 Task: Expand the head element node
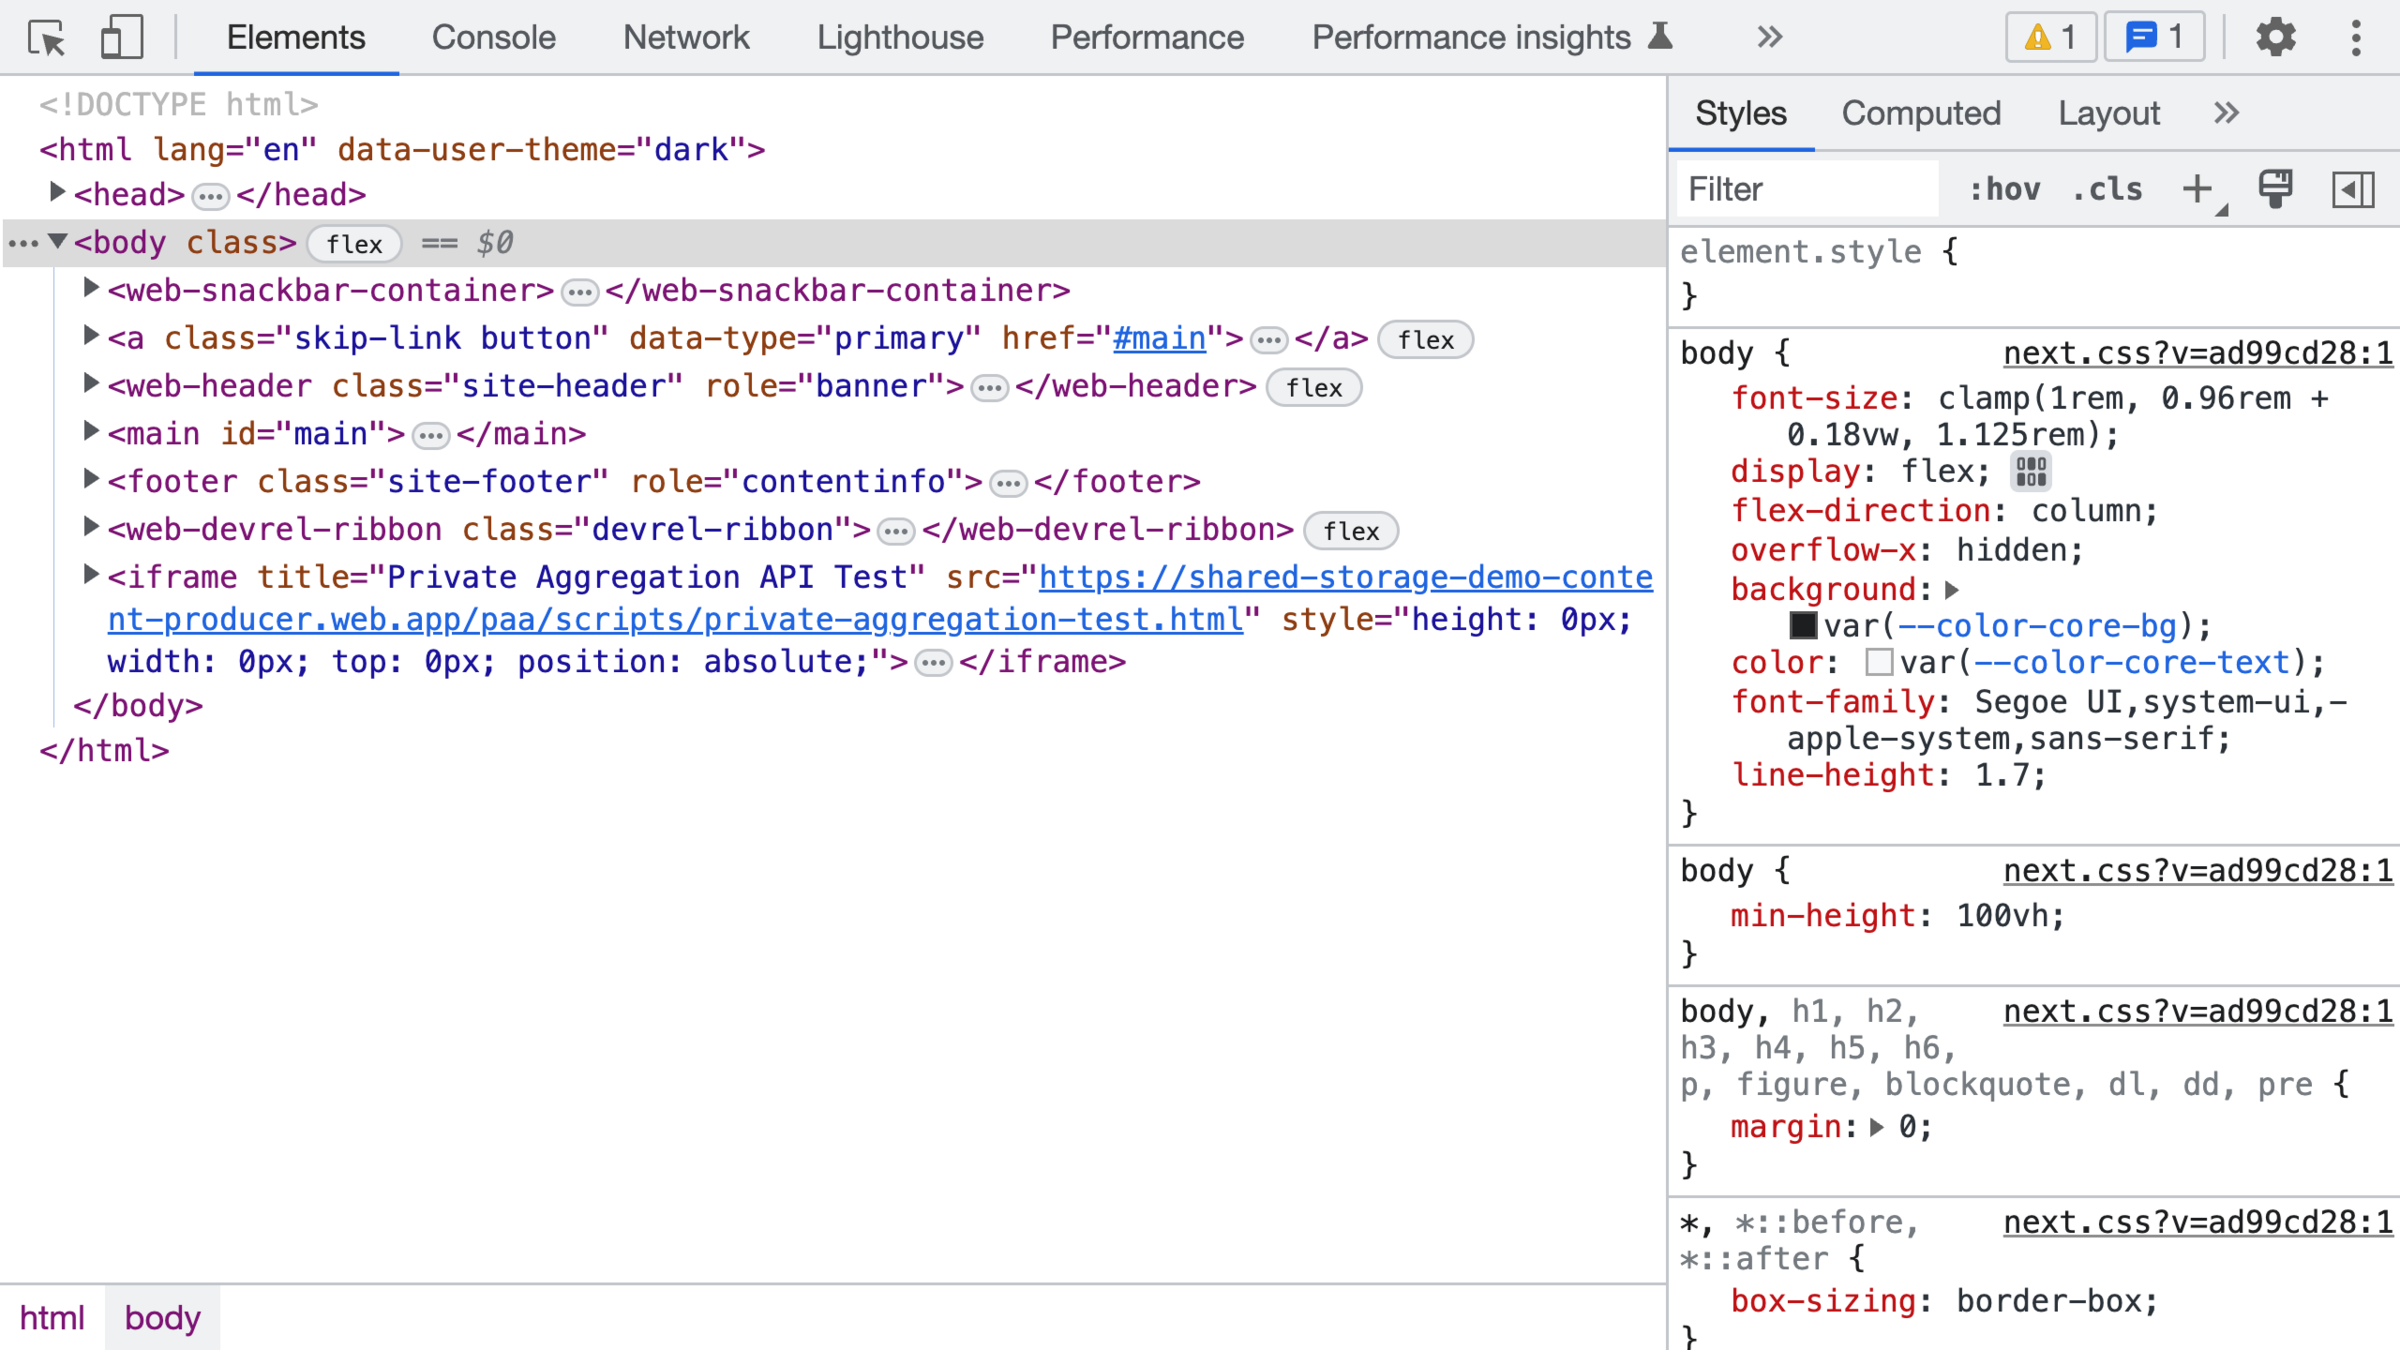(57, 193)
